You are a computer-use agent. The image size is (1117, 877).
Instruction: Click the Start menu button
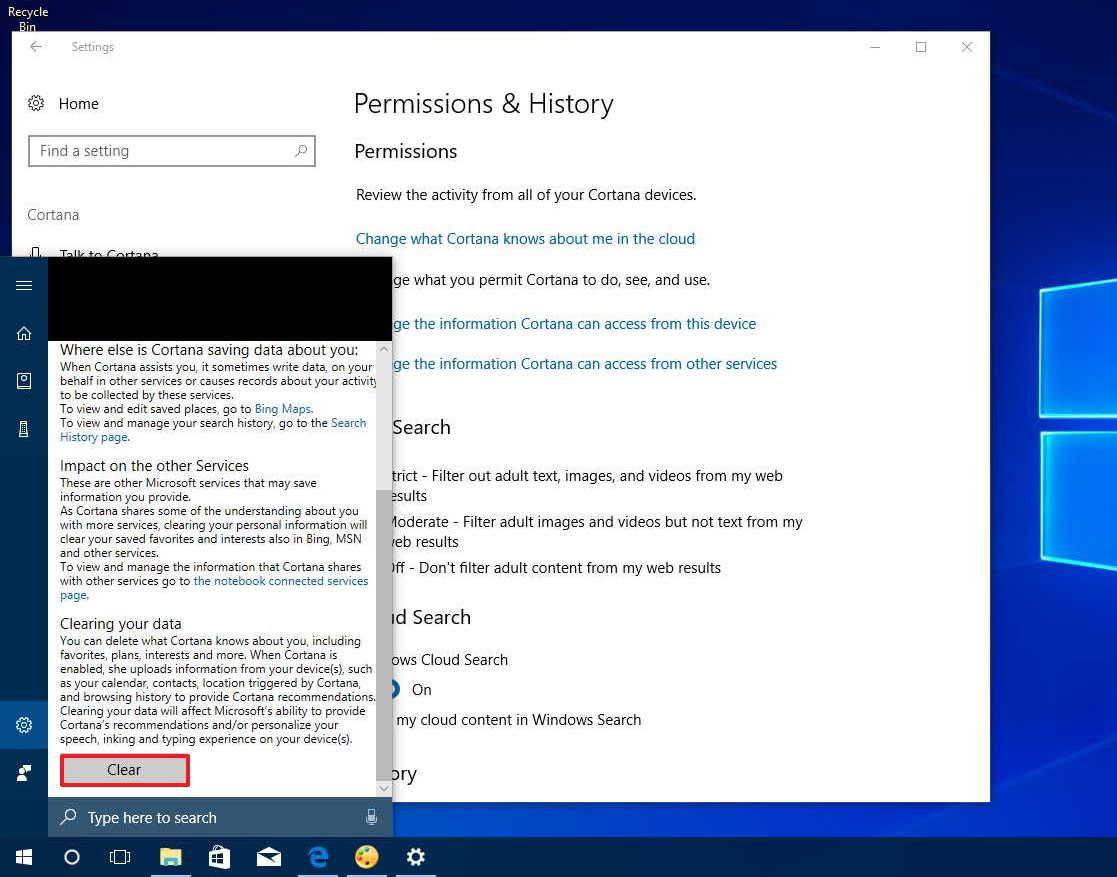click(x=22, y=857)
